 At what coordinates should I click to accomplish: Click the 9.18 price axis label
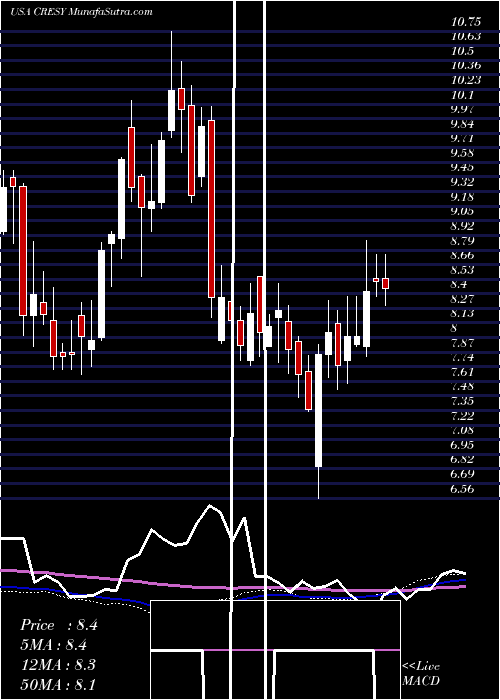[462, 197]
